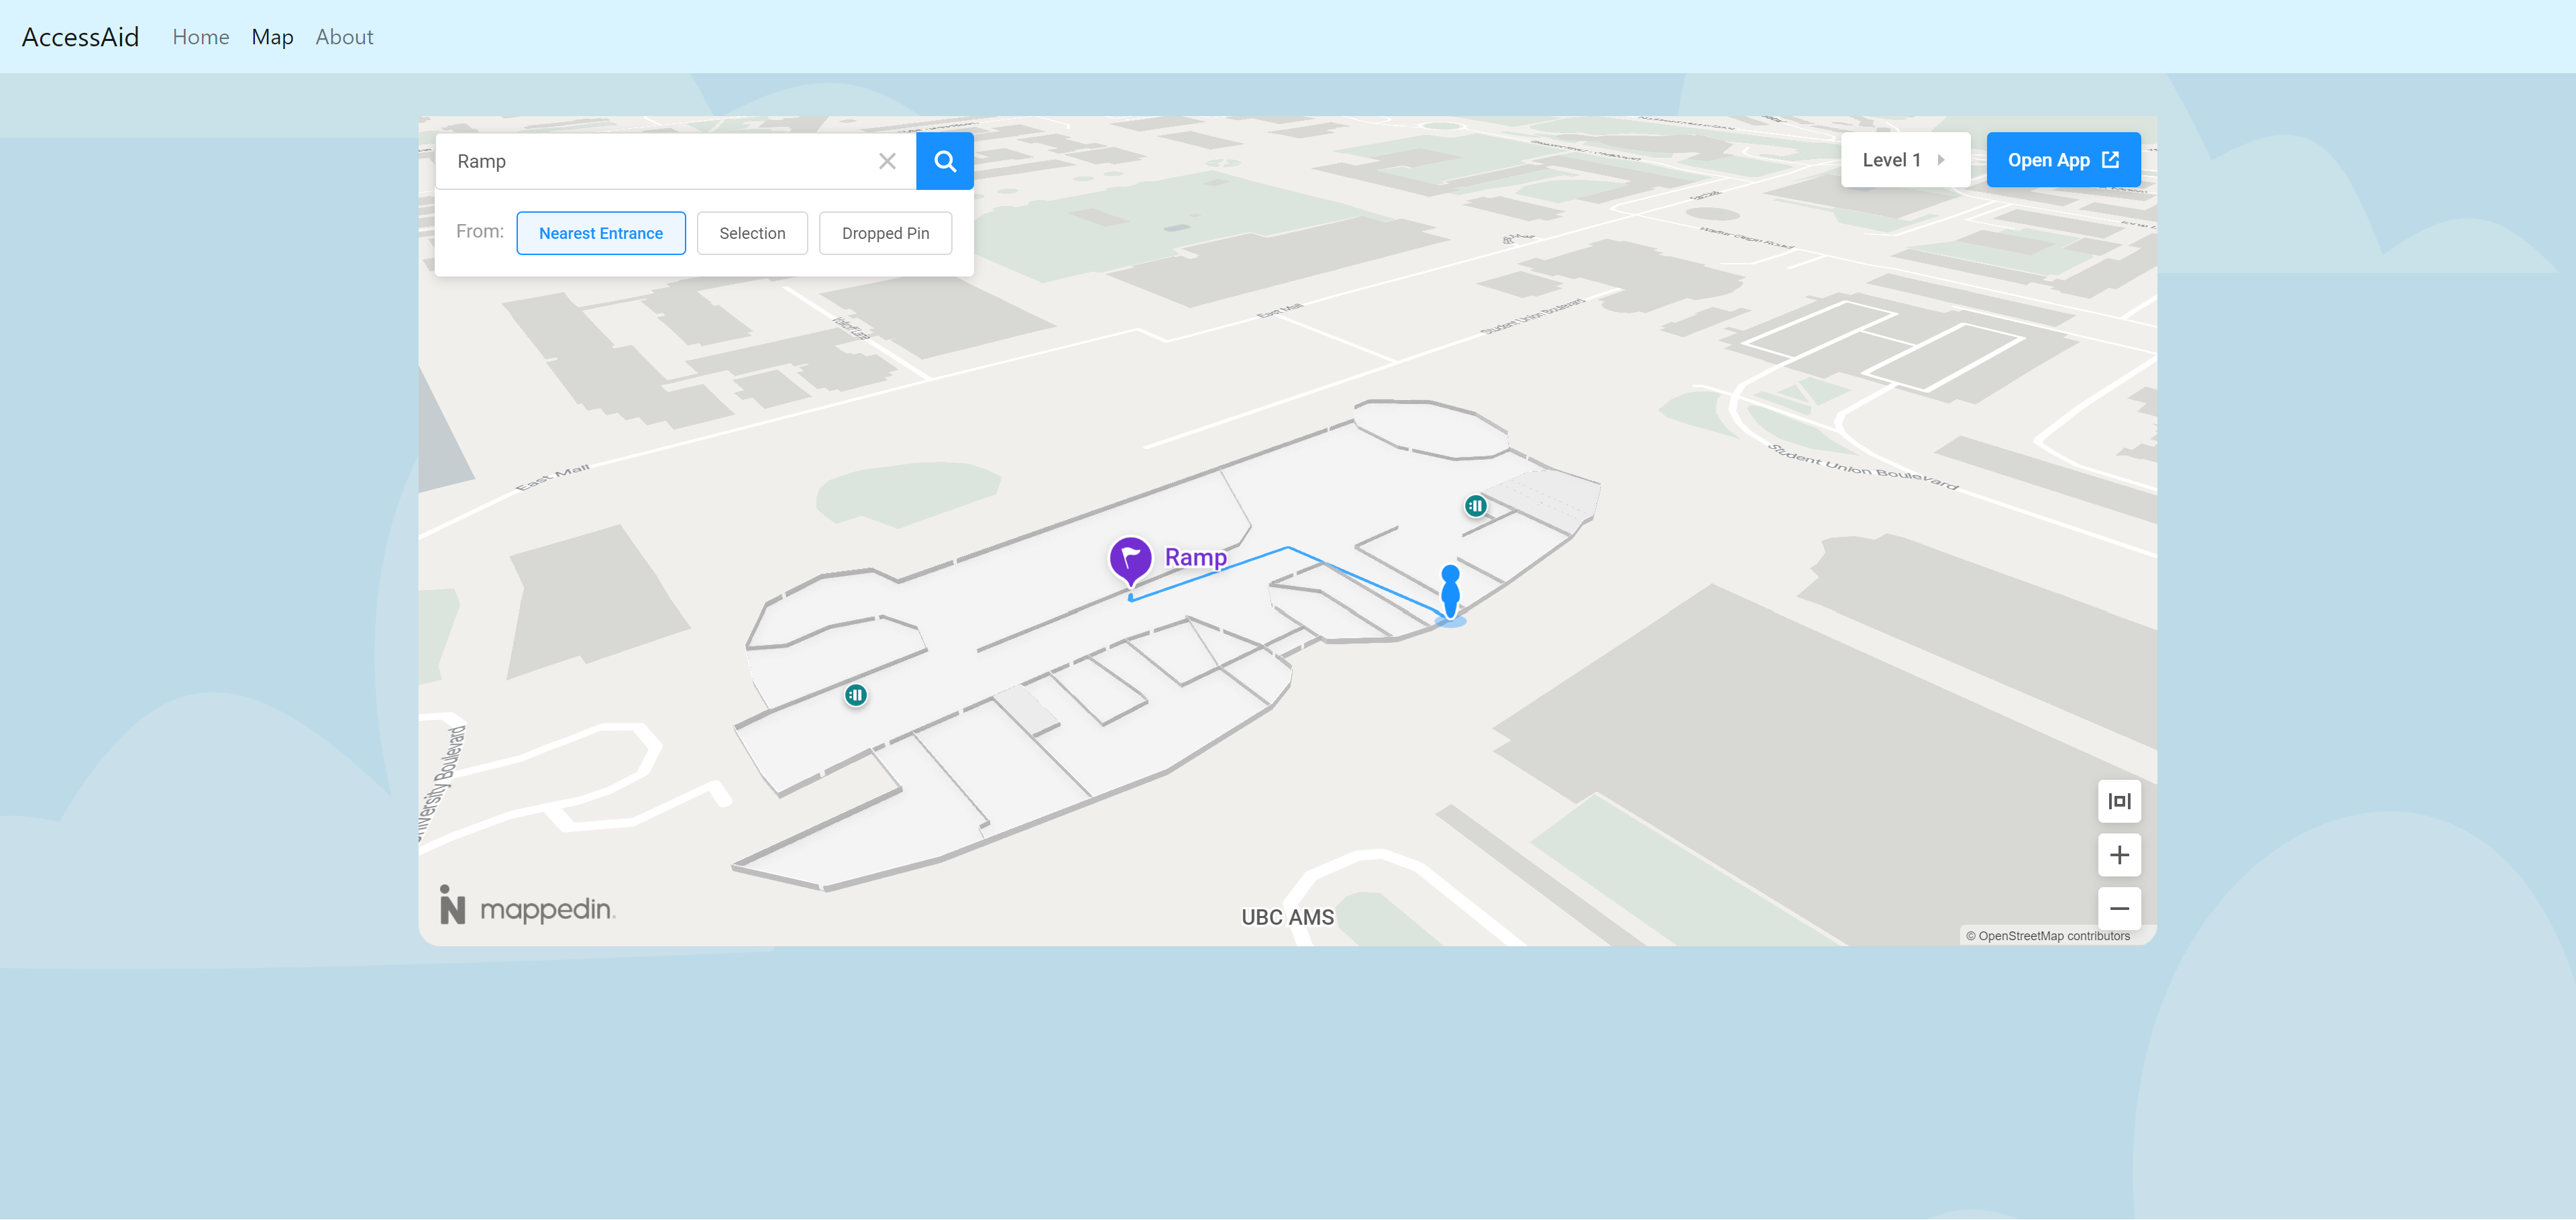Open the About page

[344, 37]
